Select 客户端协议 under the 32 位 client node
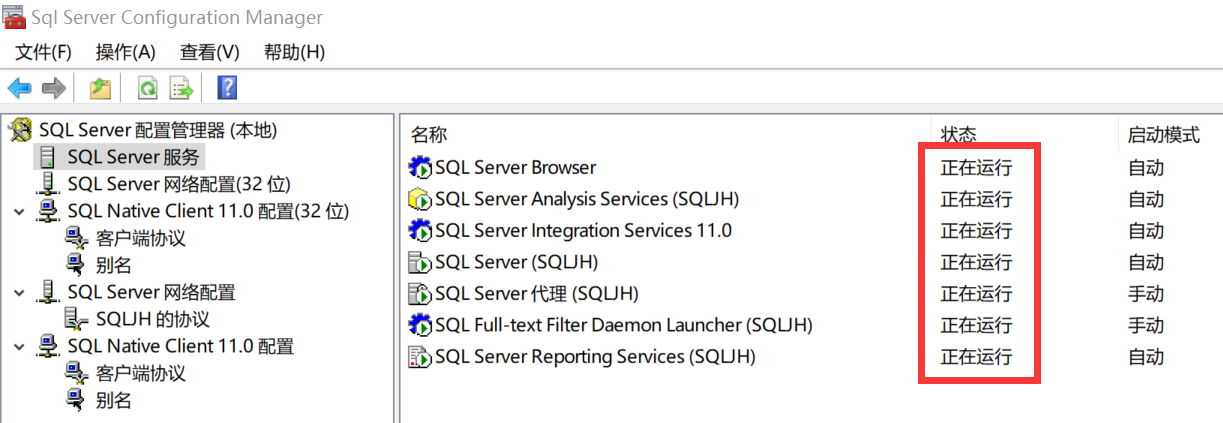This screenshot has width=1223, height=423. 141,238
